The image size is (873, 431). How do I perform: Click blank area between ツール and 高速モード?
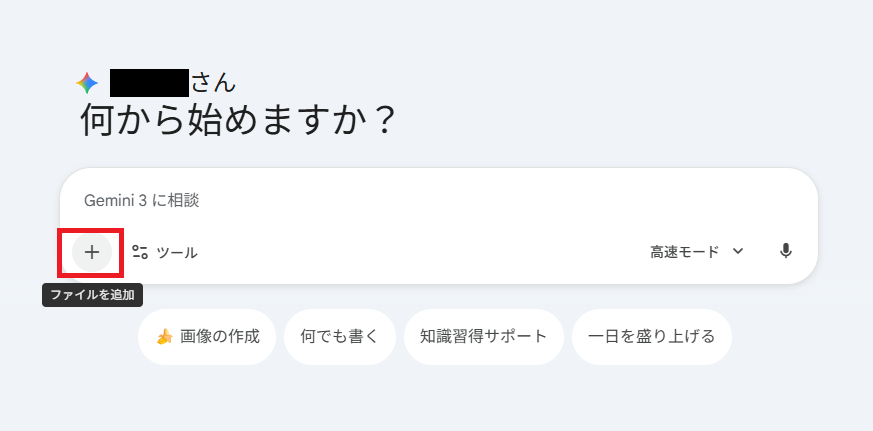click(420, 252)
